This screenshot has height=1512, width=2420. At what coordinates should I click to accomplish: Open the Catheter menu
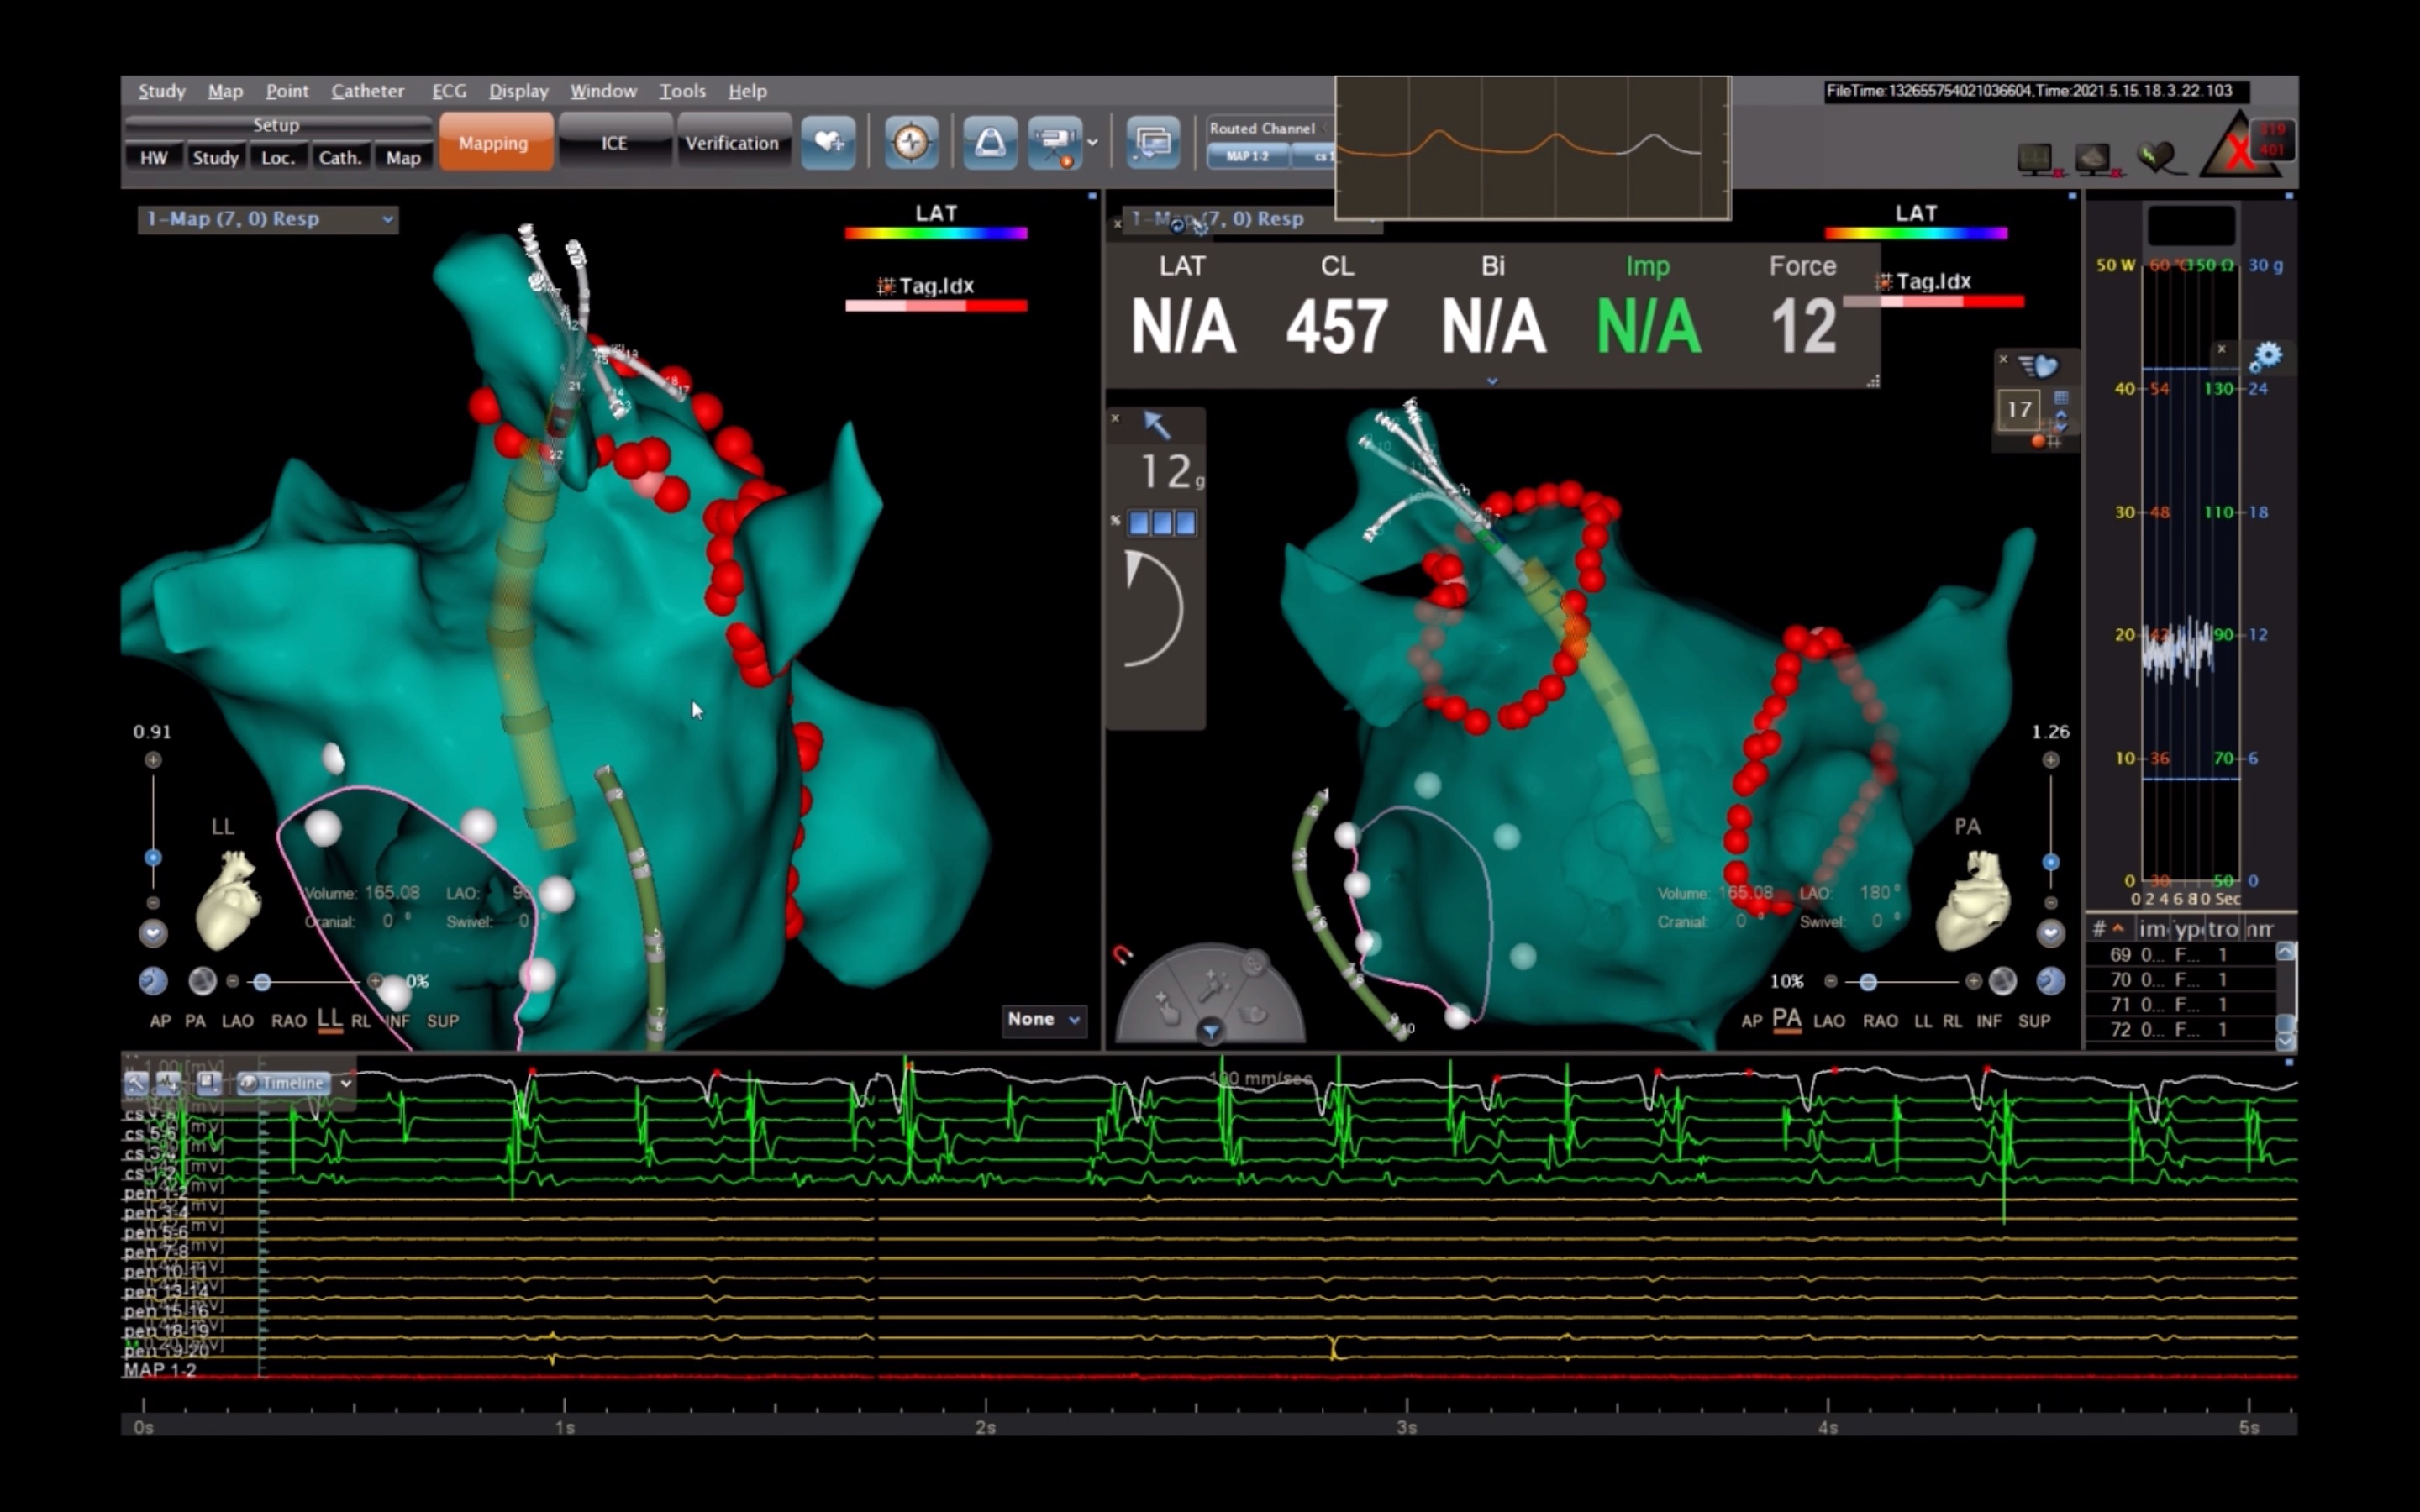(367, 91)
